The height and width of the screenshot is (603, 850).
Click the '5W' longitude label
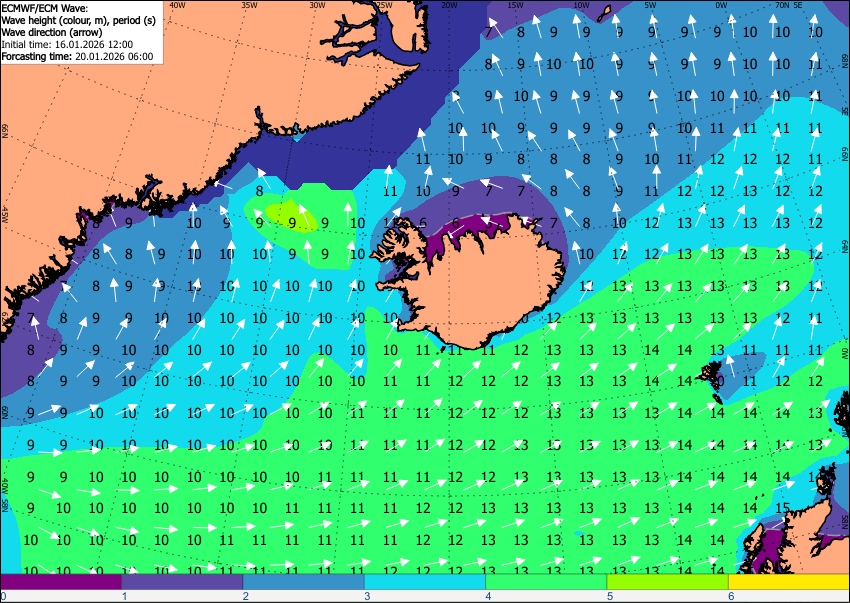point(650,5)
